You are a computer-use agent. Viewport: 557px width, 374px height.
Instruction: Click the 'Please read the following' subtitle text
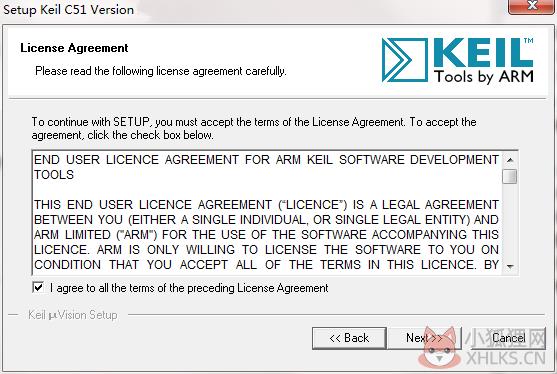point(161,71)
